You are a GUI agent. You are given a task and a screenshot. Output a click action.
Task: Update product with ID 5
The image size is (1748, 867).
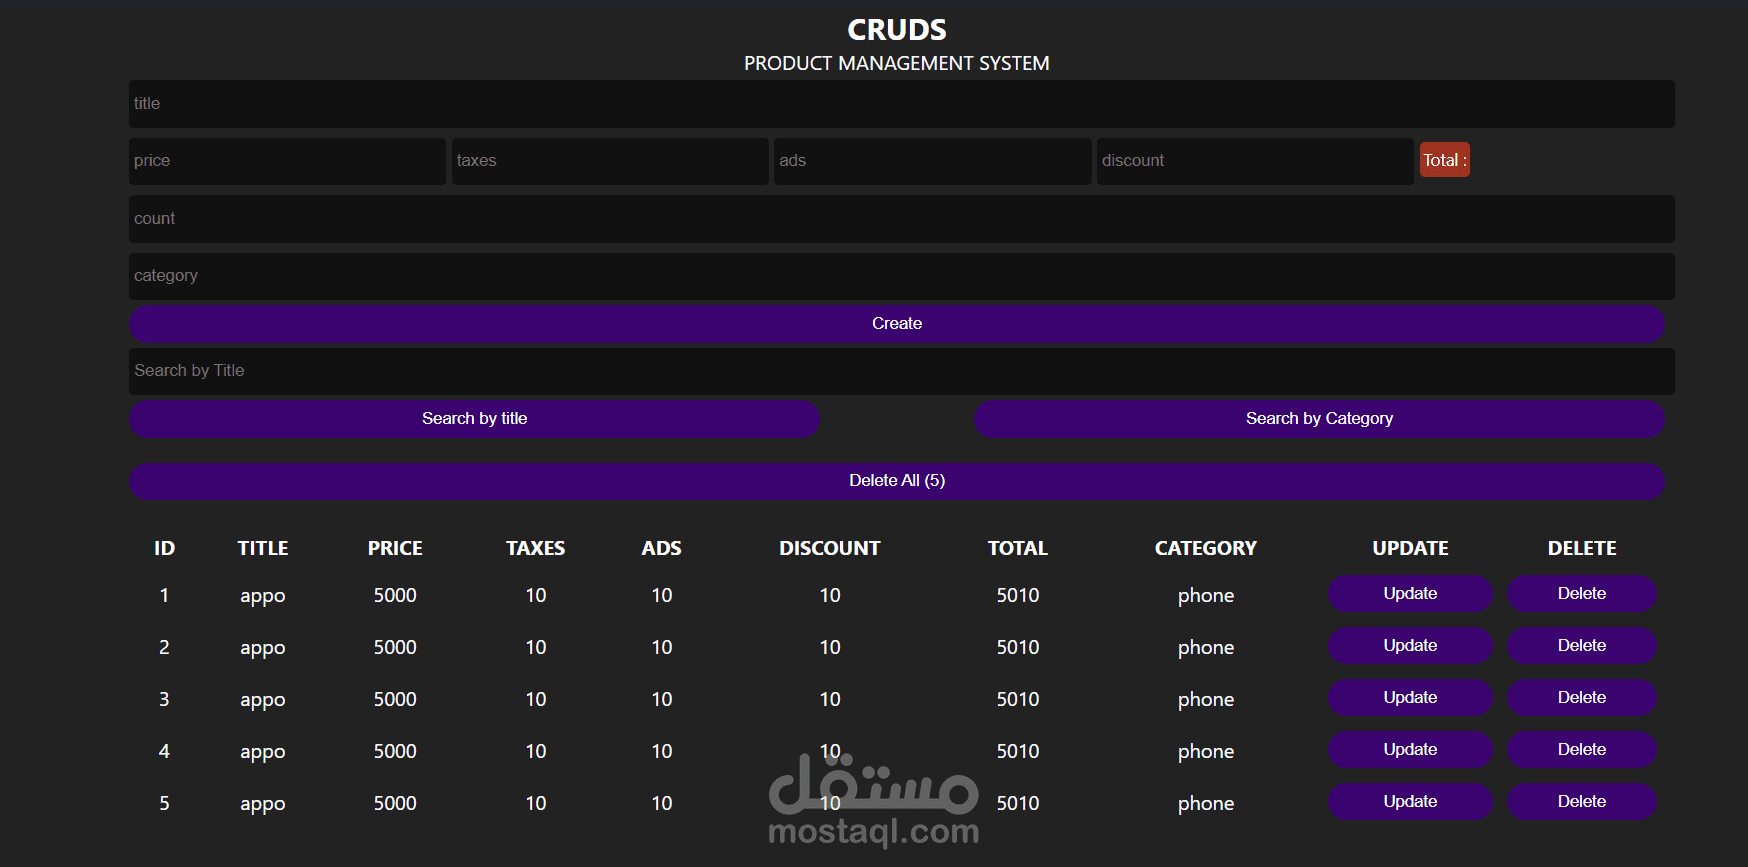coord(1410,802)
